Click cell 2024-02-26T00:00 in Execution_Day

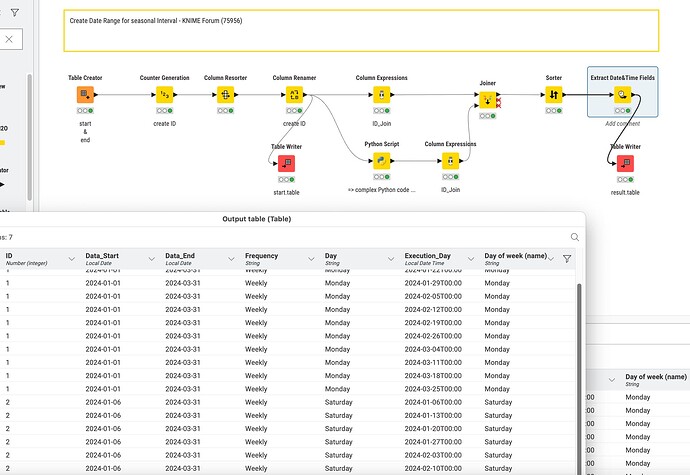[x=433, y=336]
